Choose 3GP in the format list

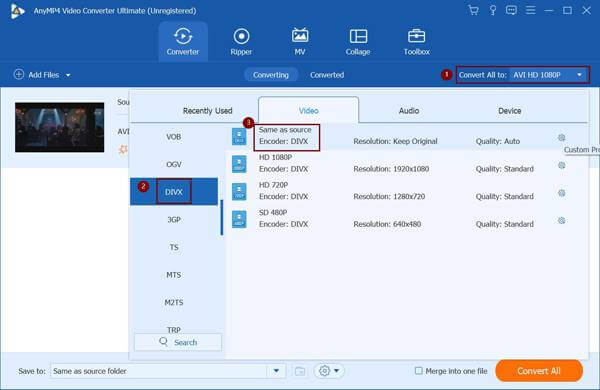[x=174, y=219]
